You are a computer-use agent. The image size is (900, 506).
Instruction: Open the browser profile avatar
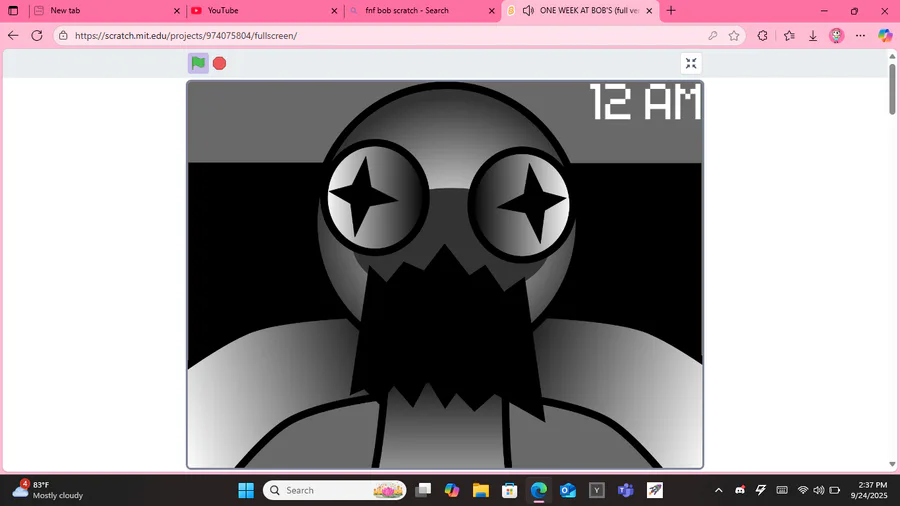coord(836,36)
